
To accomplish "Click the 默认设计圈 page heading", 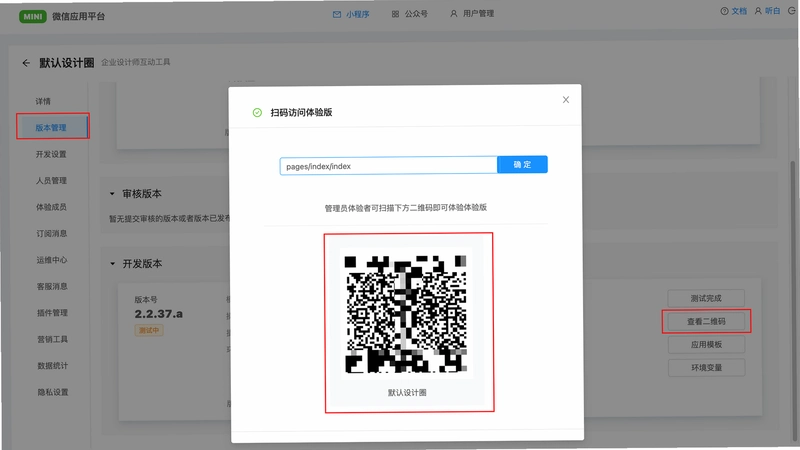I will pyautogui.click(x=67, y=63).
